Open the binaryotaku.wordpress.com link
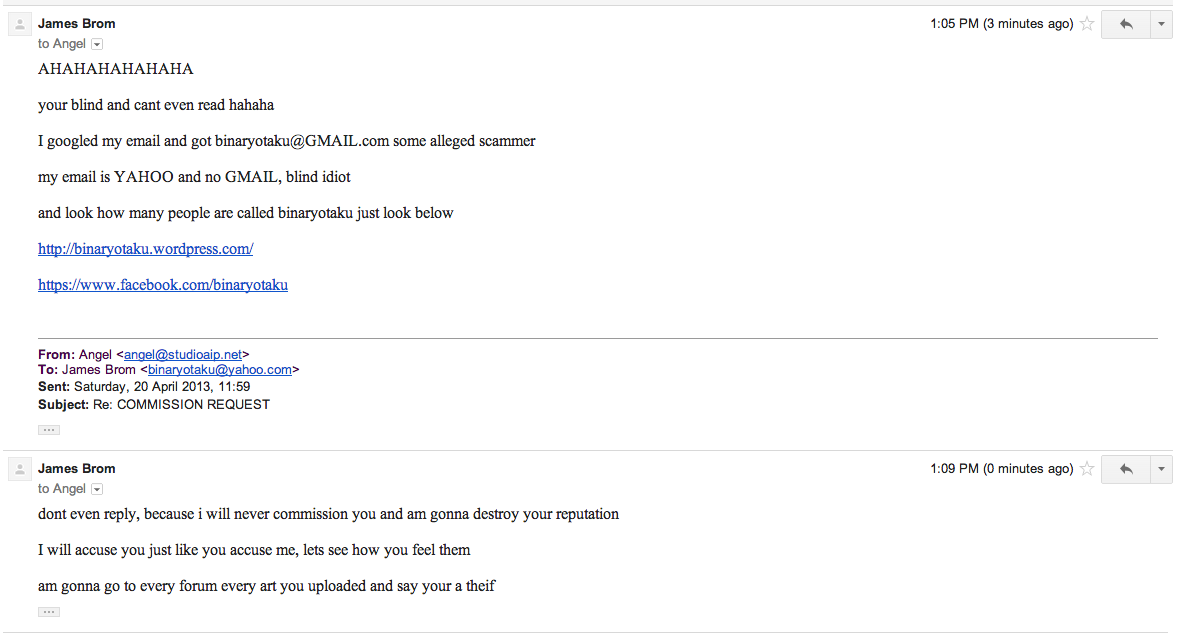 coord(145,249)
